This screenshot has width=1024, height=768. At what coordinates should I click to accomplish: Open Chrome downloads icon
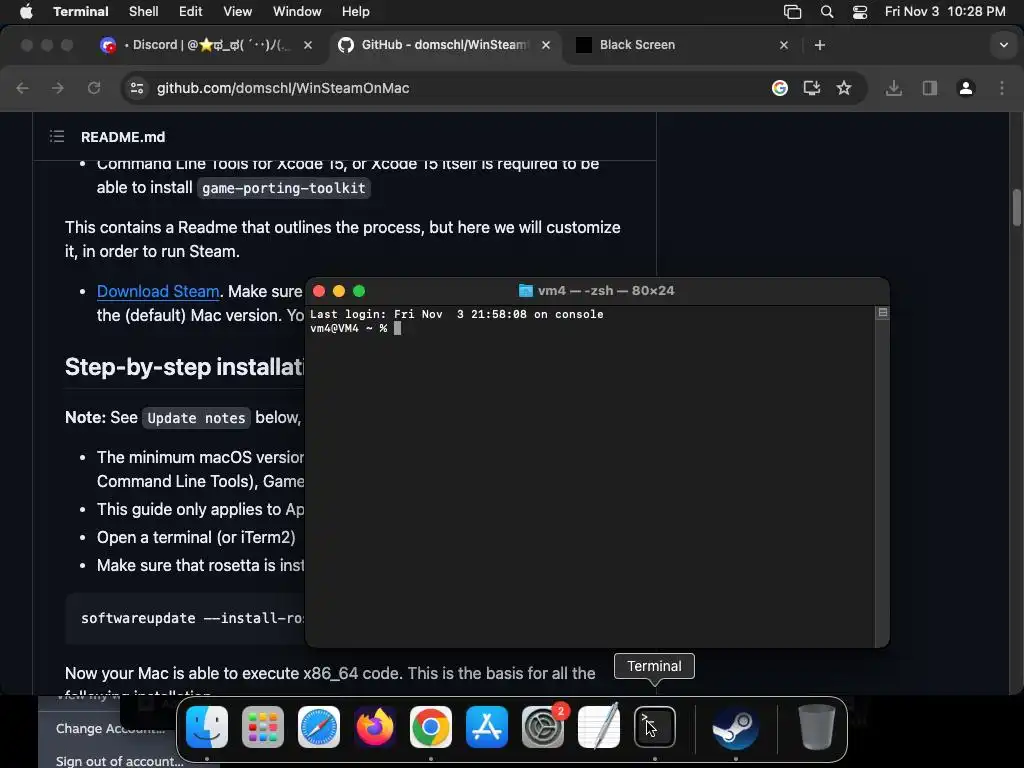[894, 88]
